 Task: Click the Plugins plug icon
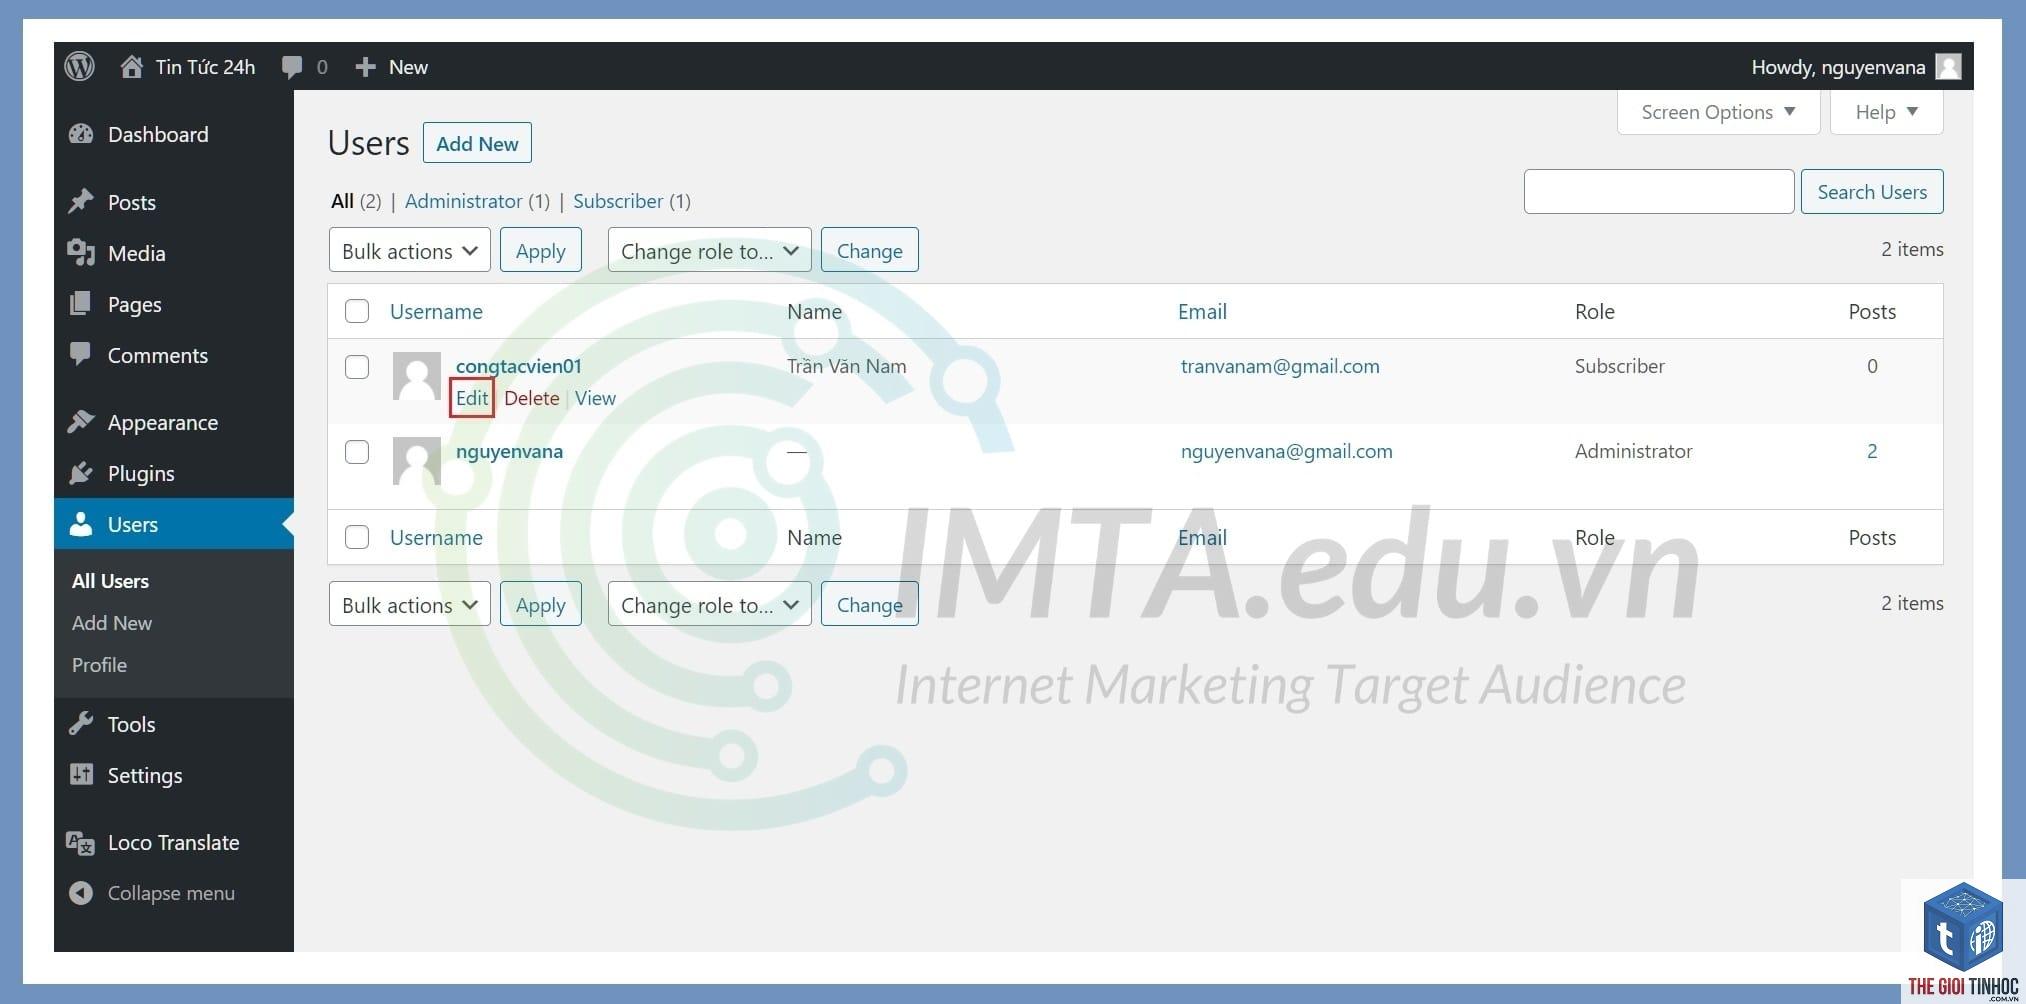81,473
